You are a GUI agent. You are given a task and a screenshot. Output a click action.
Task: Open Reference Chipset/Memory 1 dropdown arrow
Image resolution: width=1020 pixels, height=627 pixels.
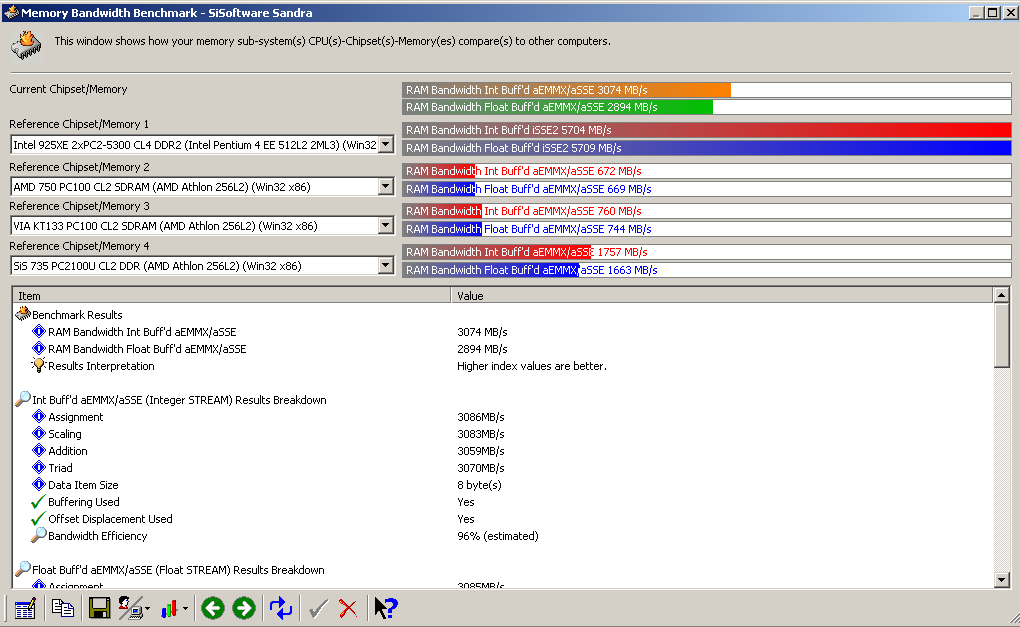tap(386, 144)
